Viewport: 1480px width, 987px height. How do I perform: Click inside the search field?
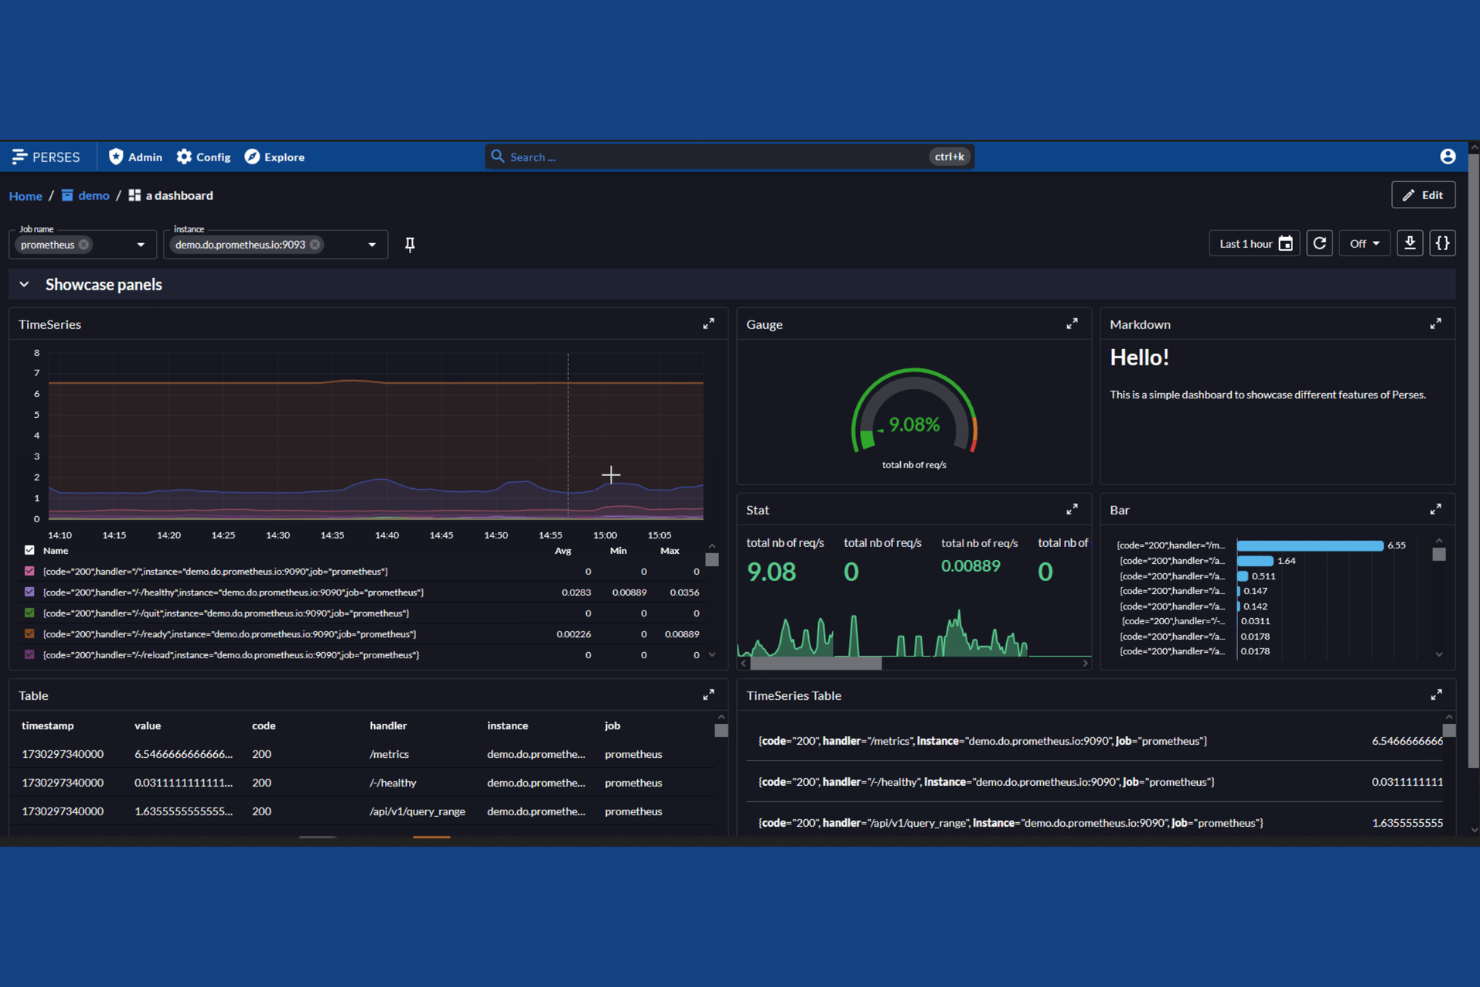pos(700,156)
